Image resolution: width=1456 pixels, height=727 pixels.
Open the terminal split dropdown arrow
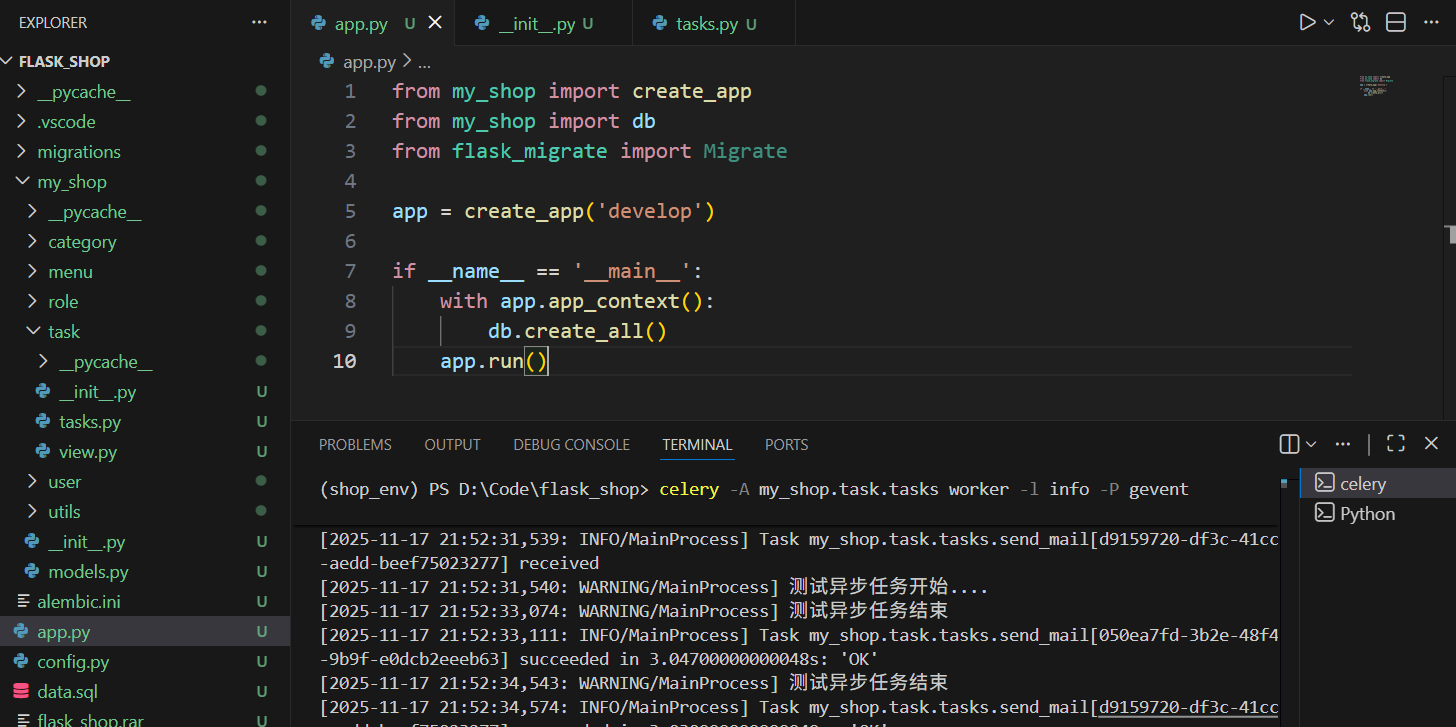pyautogui.click(x=1311, y=443)
